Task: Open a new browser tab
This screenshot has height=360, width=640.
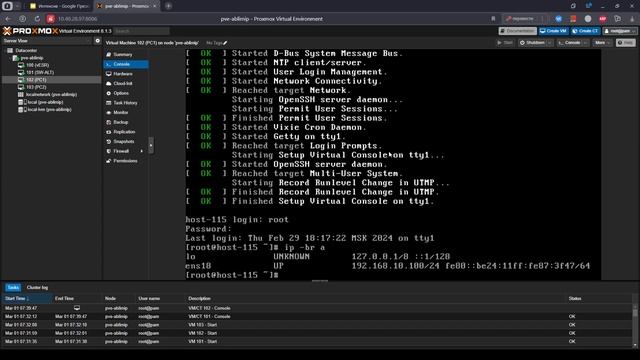Action: tap(168, 6)
